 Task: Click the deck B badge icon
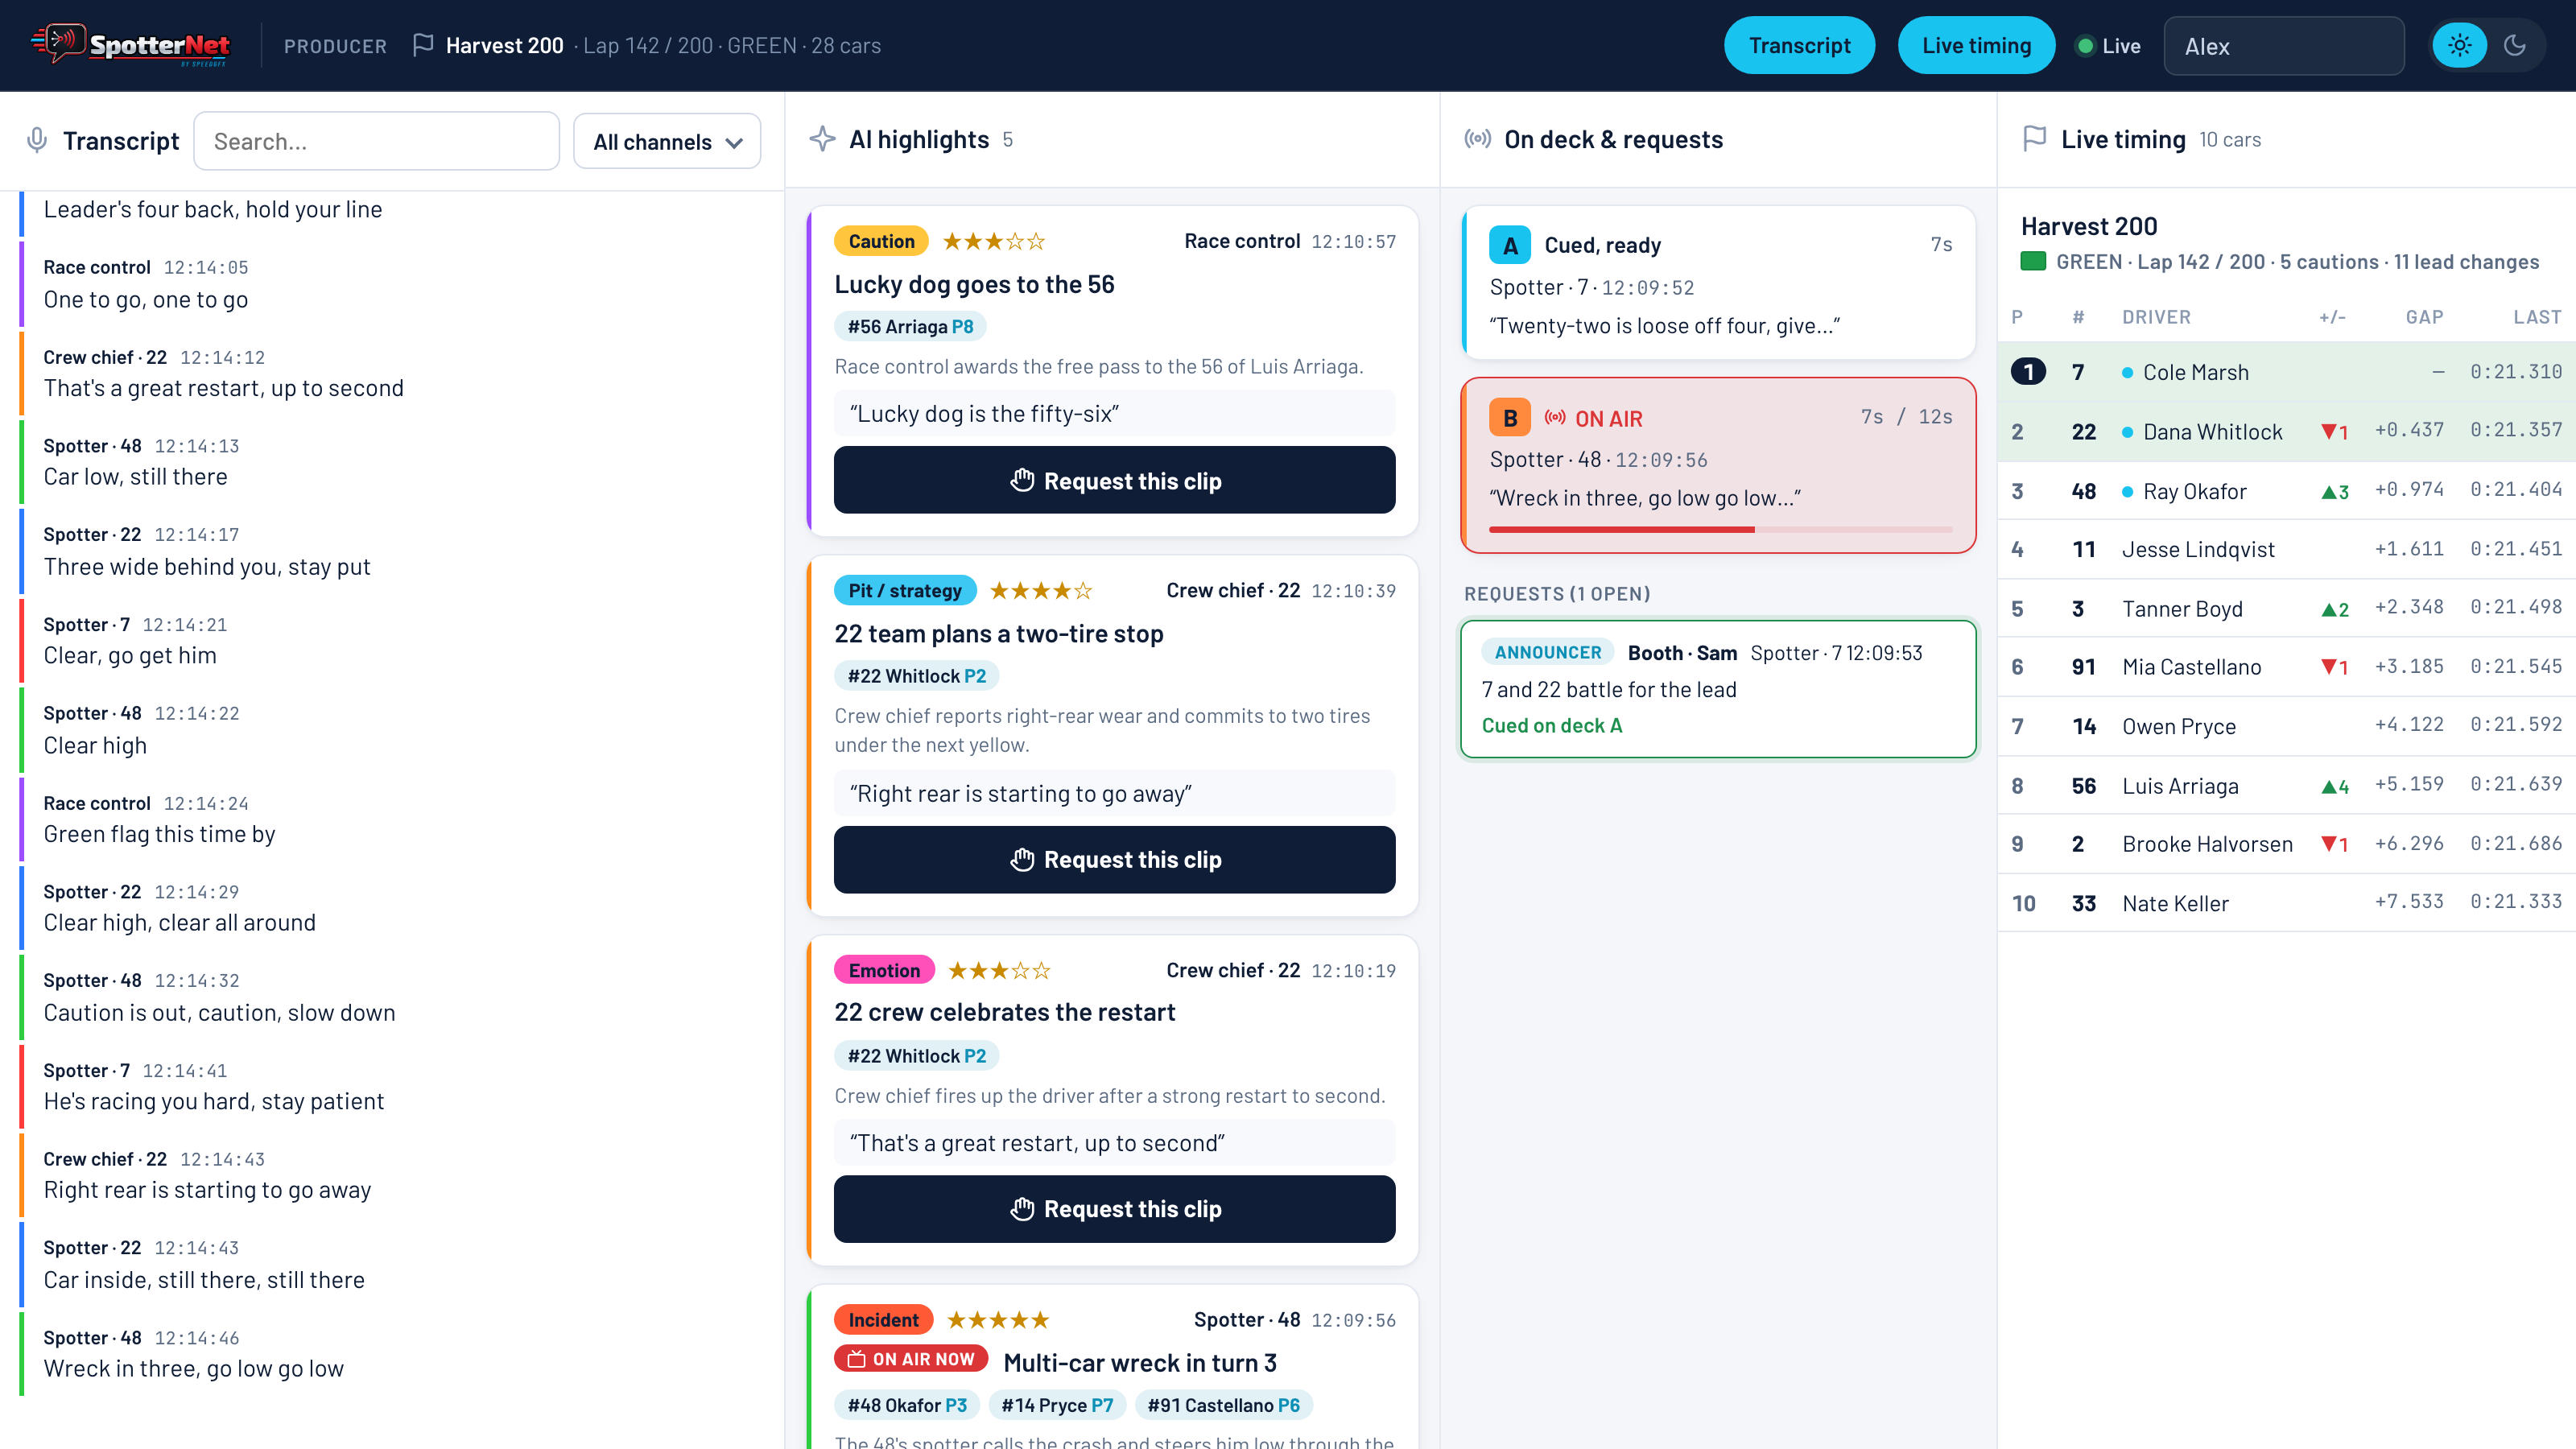[x=1509, y=418]
